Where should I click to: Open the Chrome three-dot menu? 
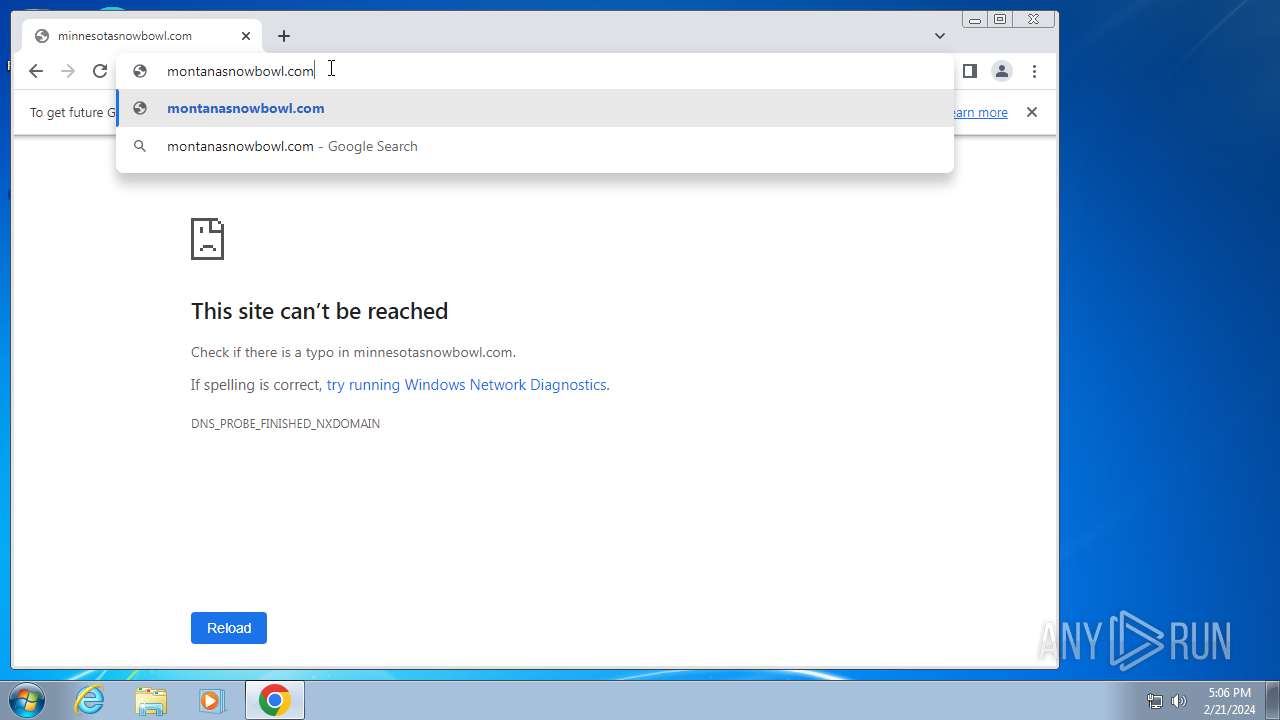(x=1034, y=71)
